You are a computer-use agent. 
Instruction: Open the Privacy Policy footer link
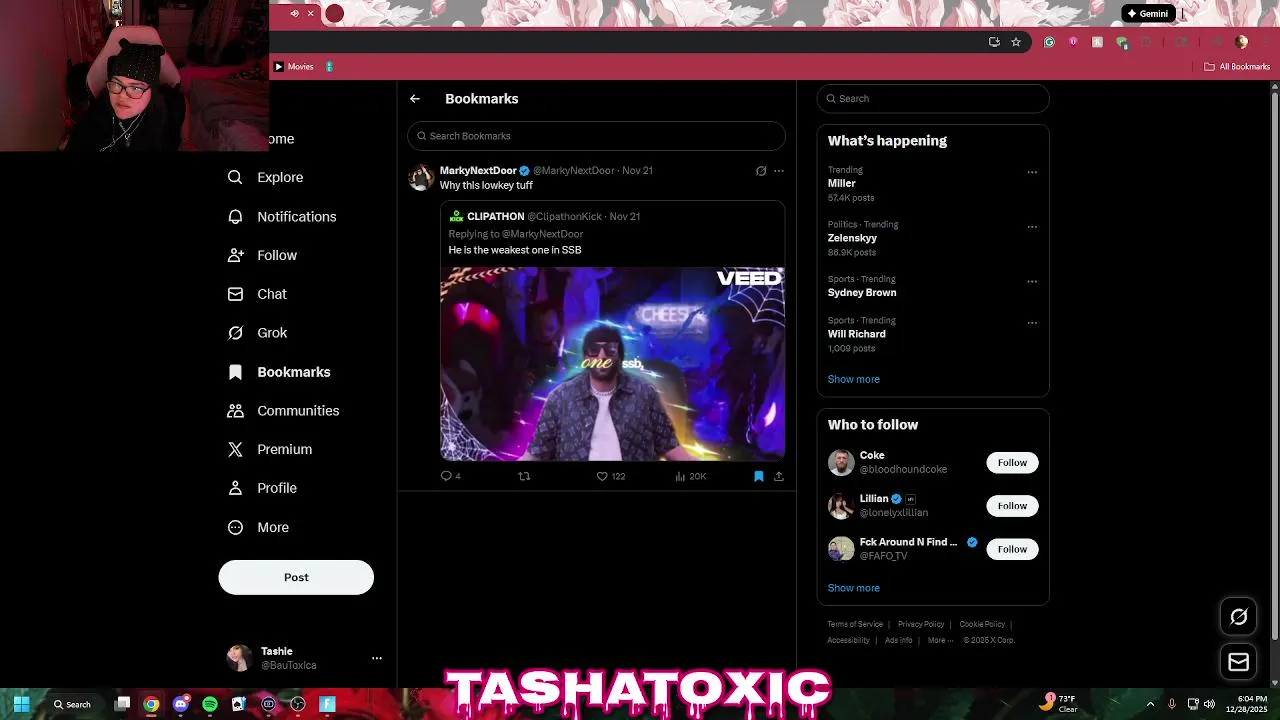(x=921, y=624)
